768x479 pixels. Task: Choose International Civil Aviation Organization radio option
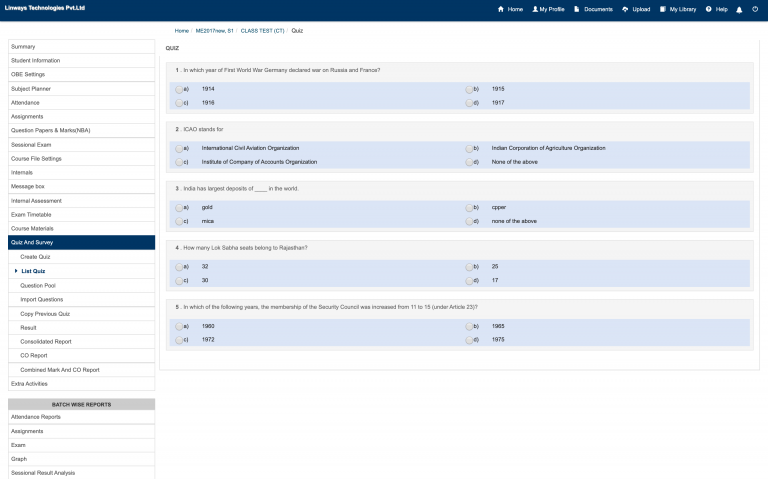point(178,148)
